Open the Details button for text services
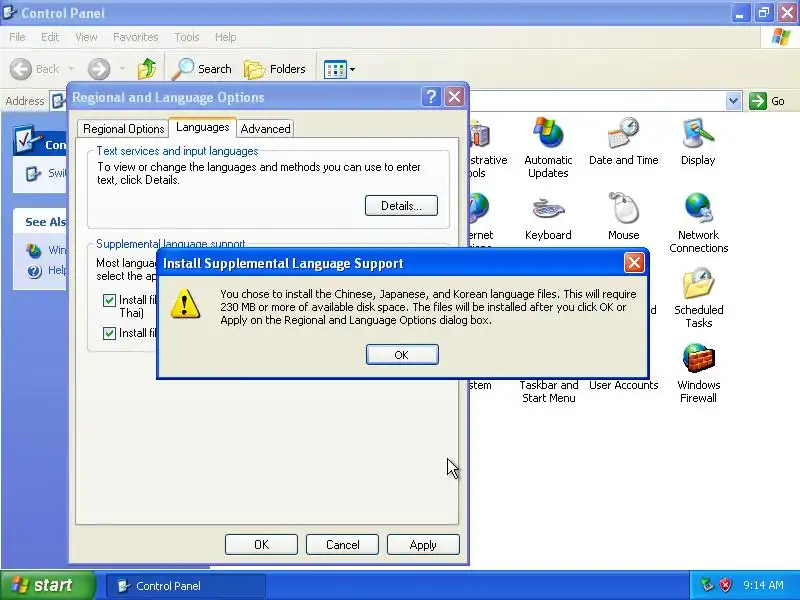 pos(401,206)
